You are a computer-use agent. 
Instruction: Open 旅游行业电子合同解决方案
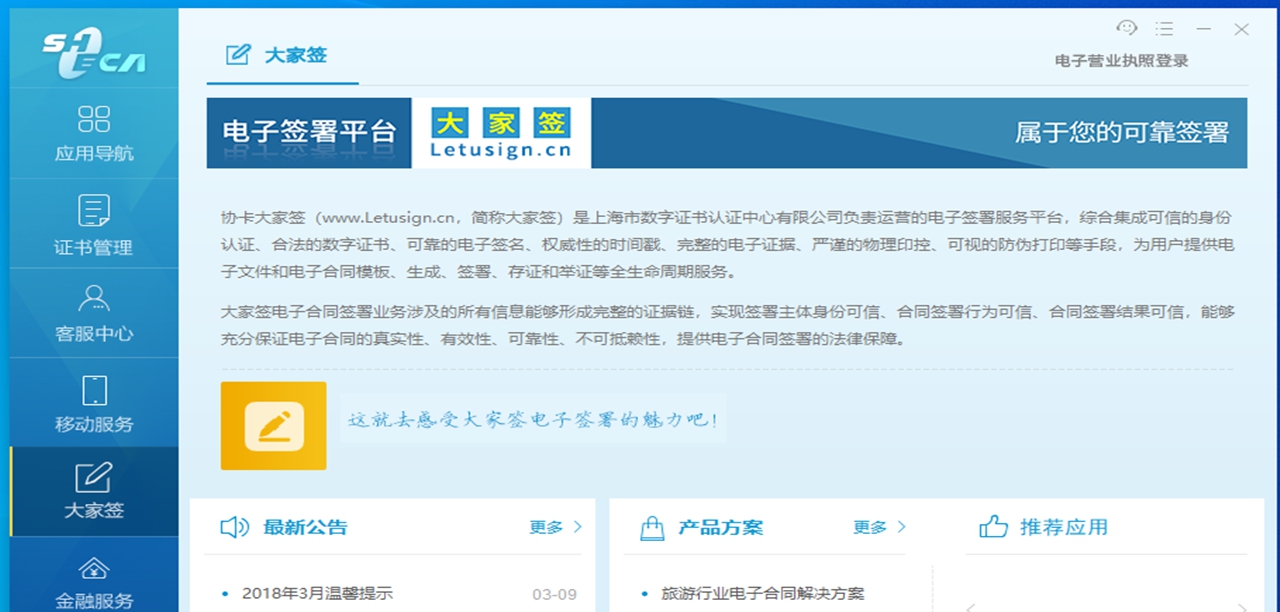coord(762,593)
